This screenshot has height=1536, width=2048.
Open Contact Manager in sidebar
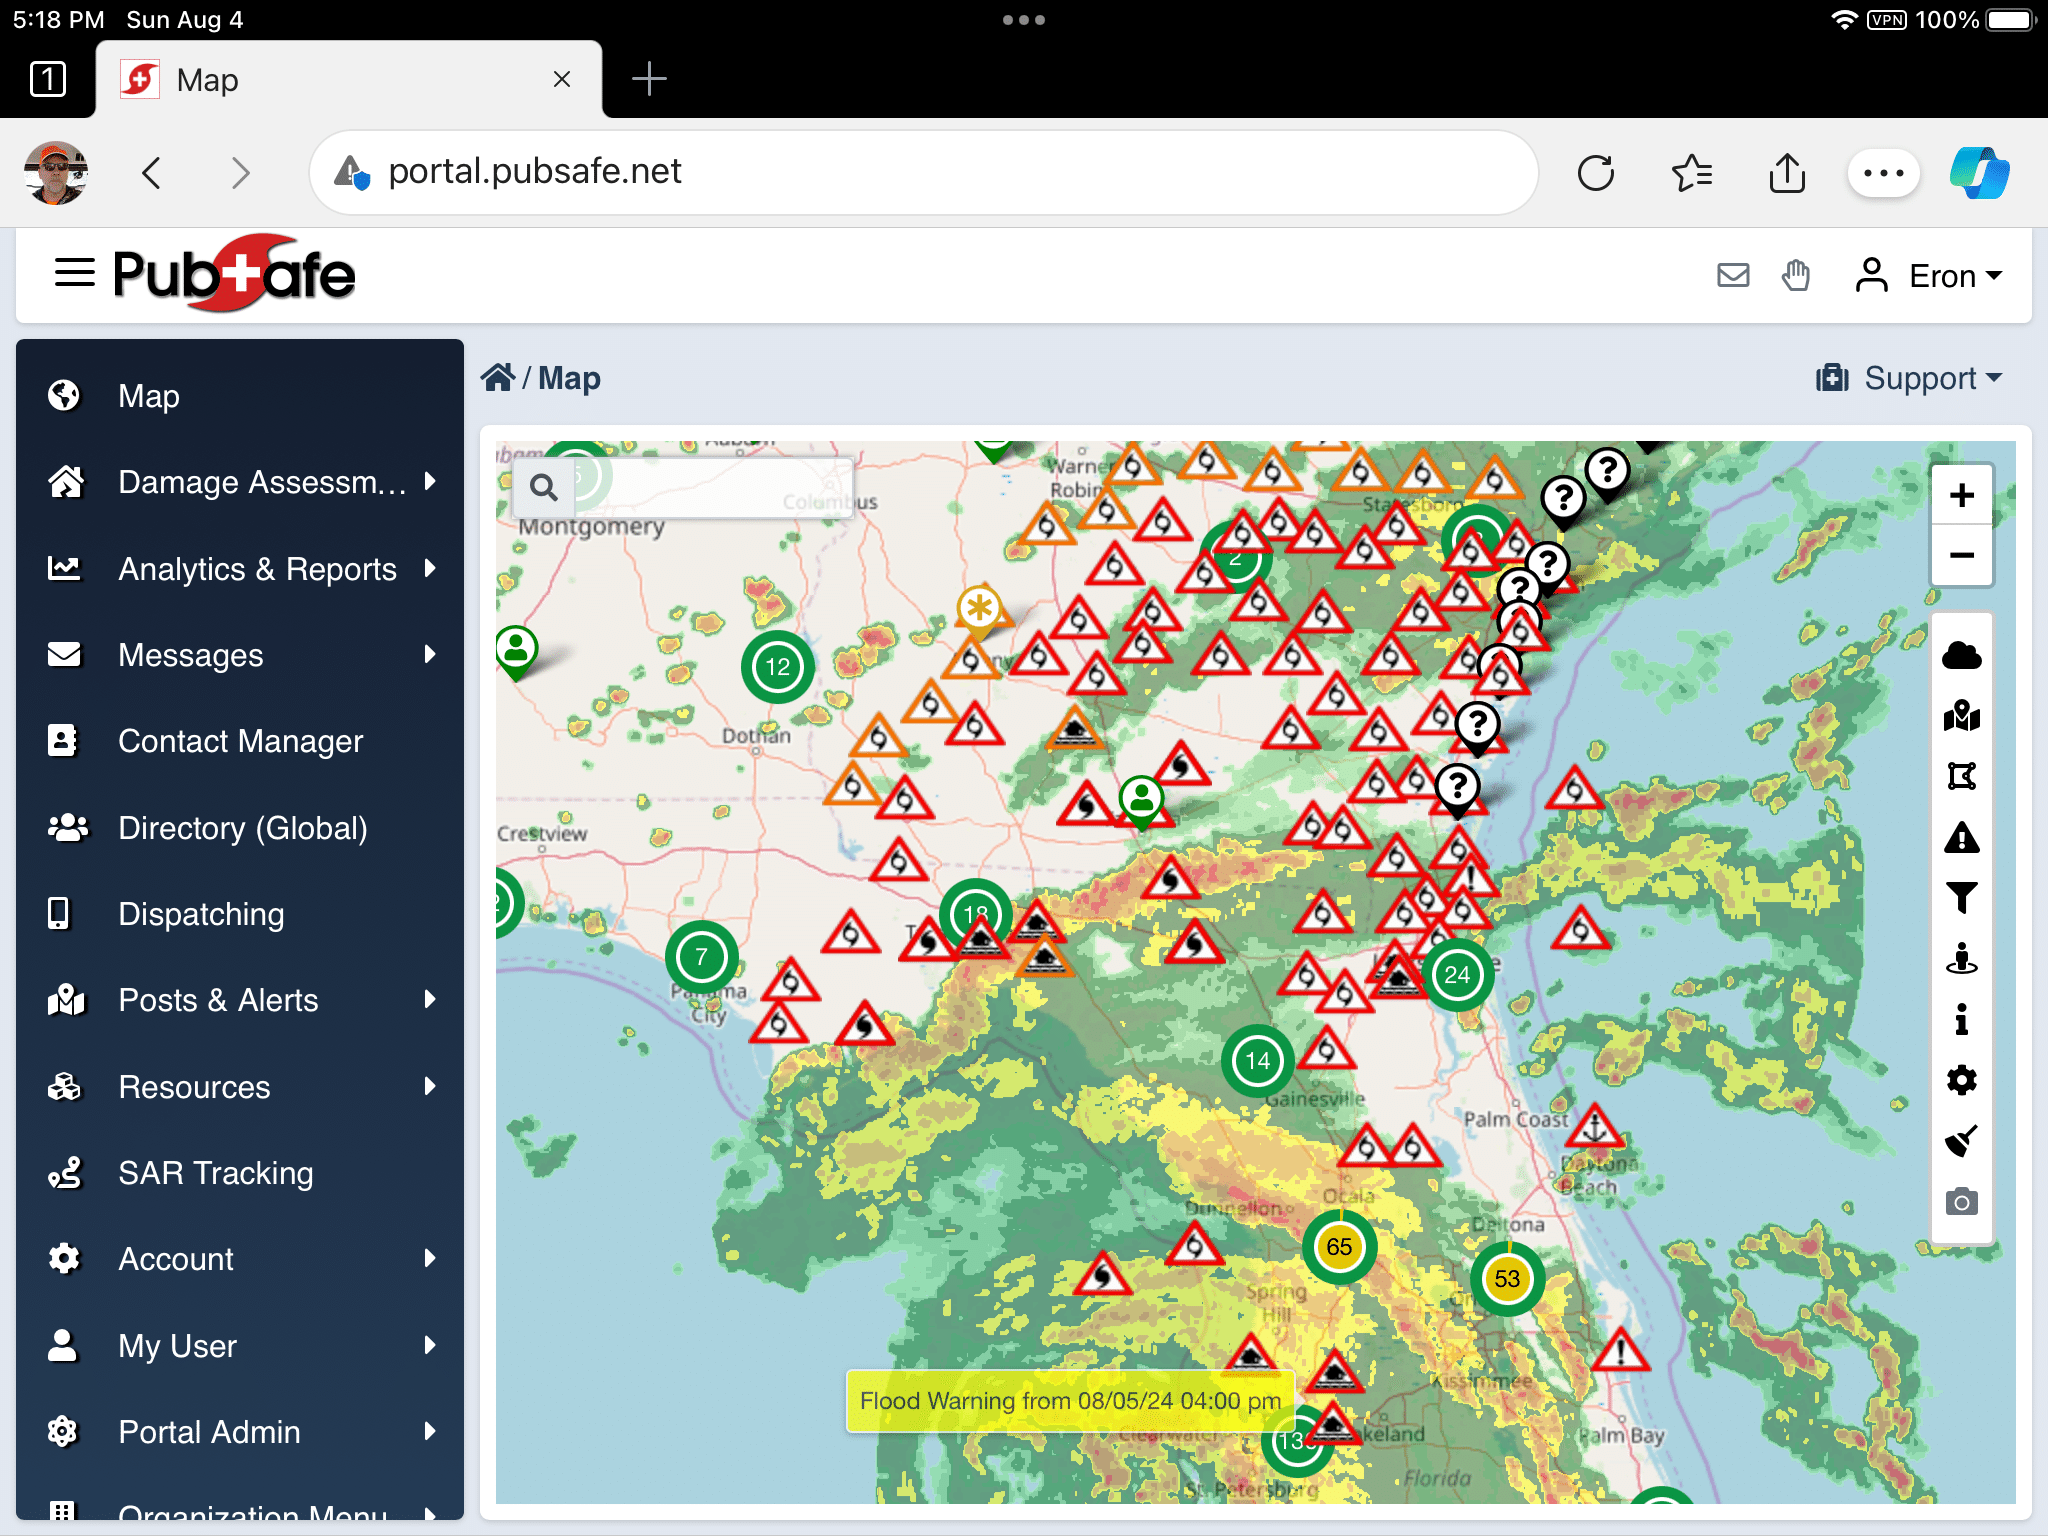(x=240, y=741)
